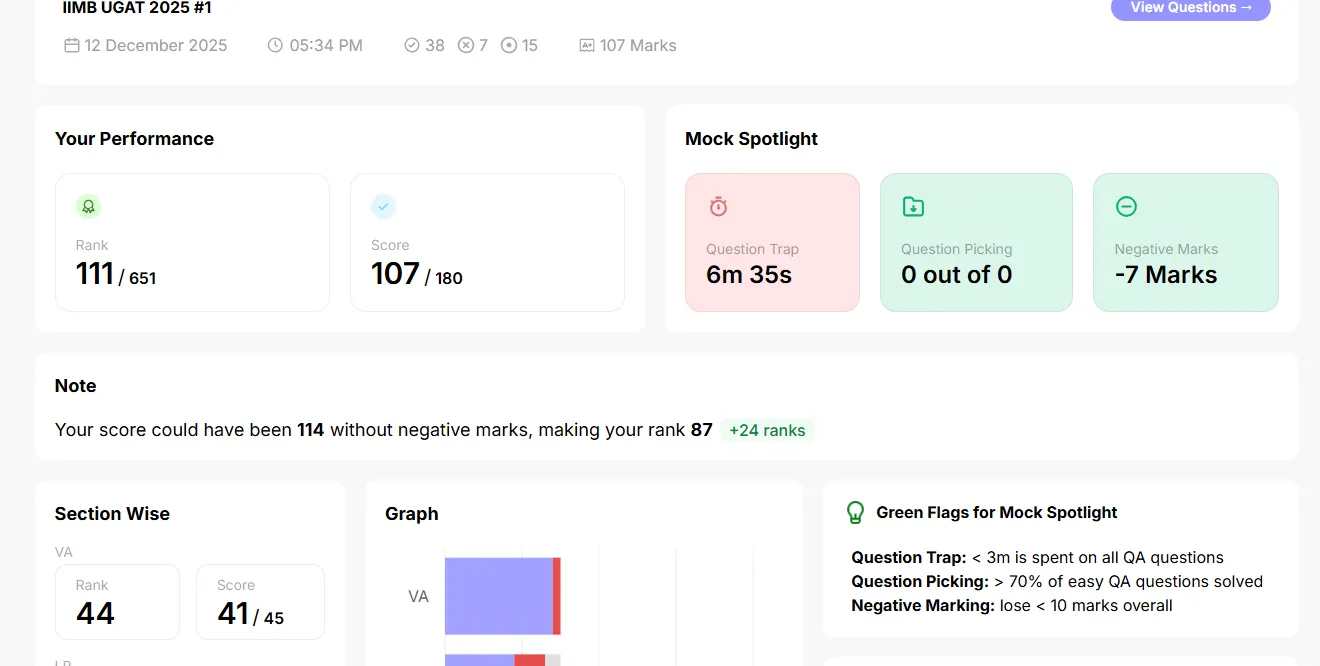Click the +24 ranks green badge

pos(767,430)
